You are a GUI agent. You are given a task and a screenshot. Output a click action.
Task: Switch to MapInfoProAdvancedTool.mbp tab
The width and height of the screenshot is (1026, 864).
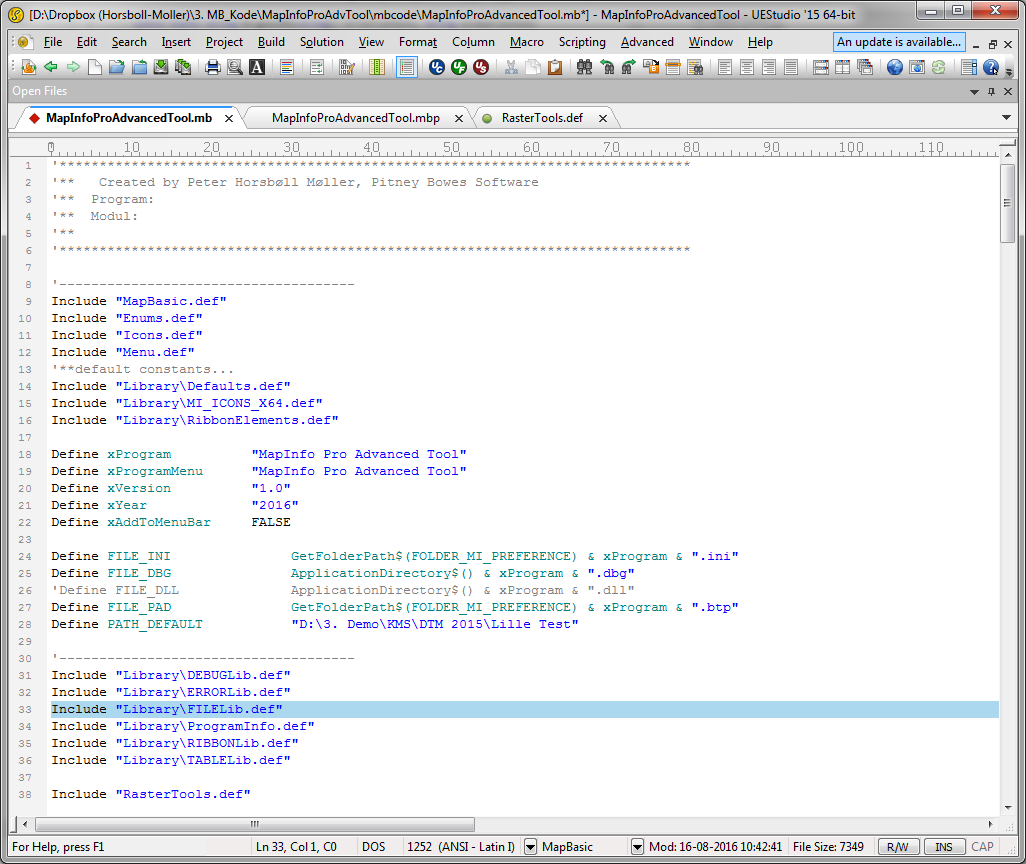[x=355, y=118]
